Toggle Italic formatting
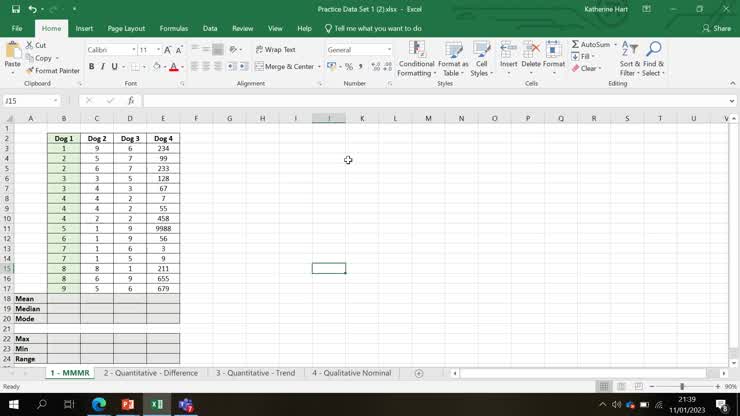The image size is (740, 416). [x=102, y=67]
